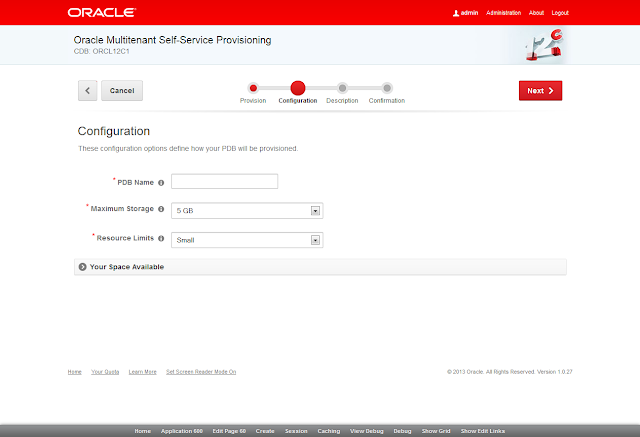The width and height of the screenshot is (640, 437).
Task: Select the Configuration step marker
Action: tap(298, 88)
